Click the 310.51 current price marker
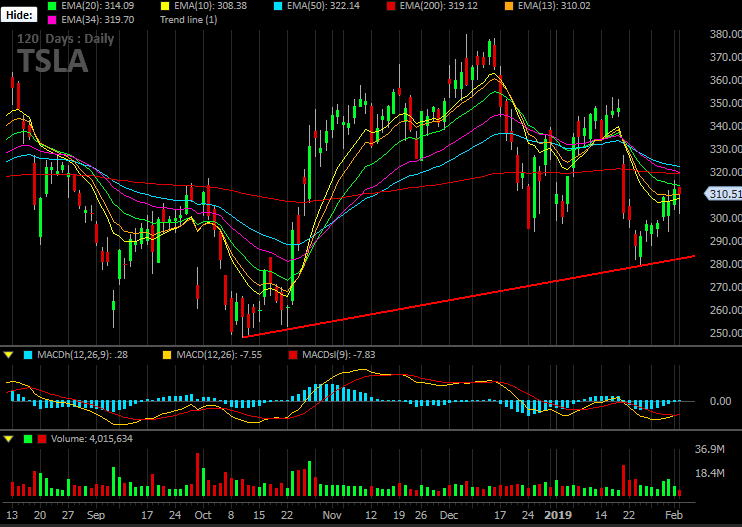This screenshot has height=527, width=742. point(724,194)
